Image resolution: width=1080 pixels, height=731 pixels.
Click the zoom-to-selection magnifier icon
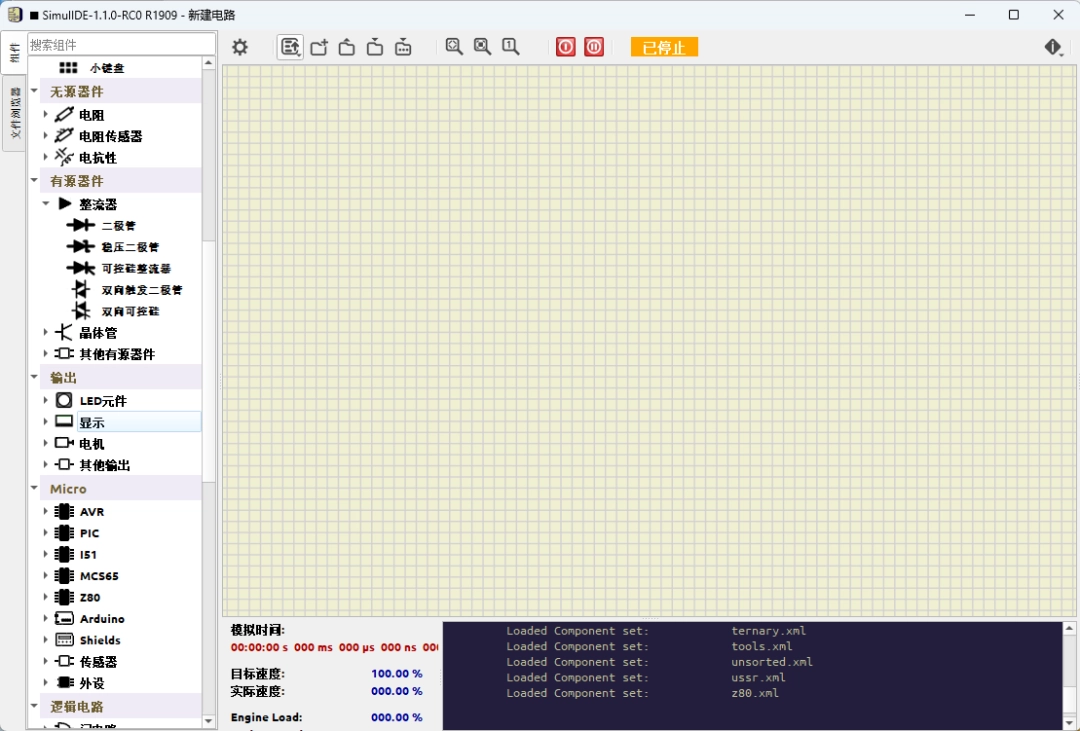(482, 46)
